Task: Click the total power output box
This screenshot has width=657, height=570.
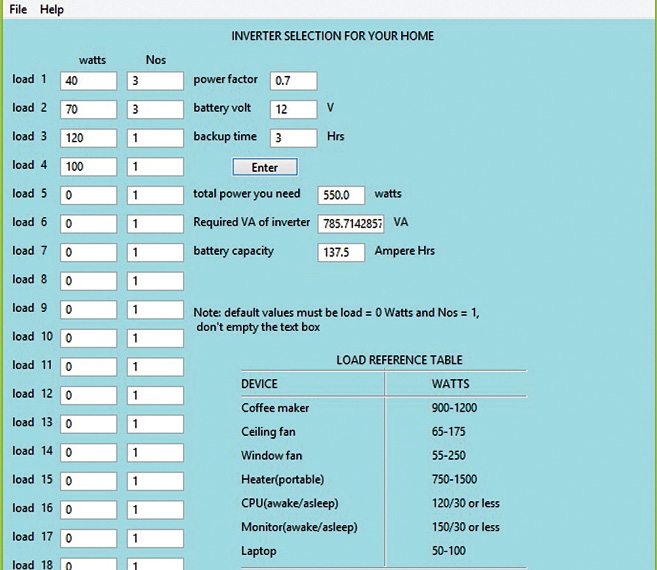Action: [x=341, y=195]
